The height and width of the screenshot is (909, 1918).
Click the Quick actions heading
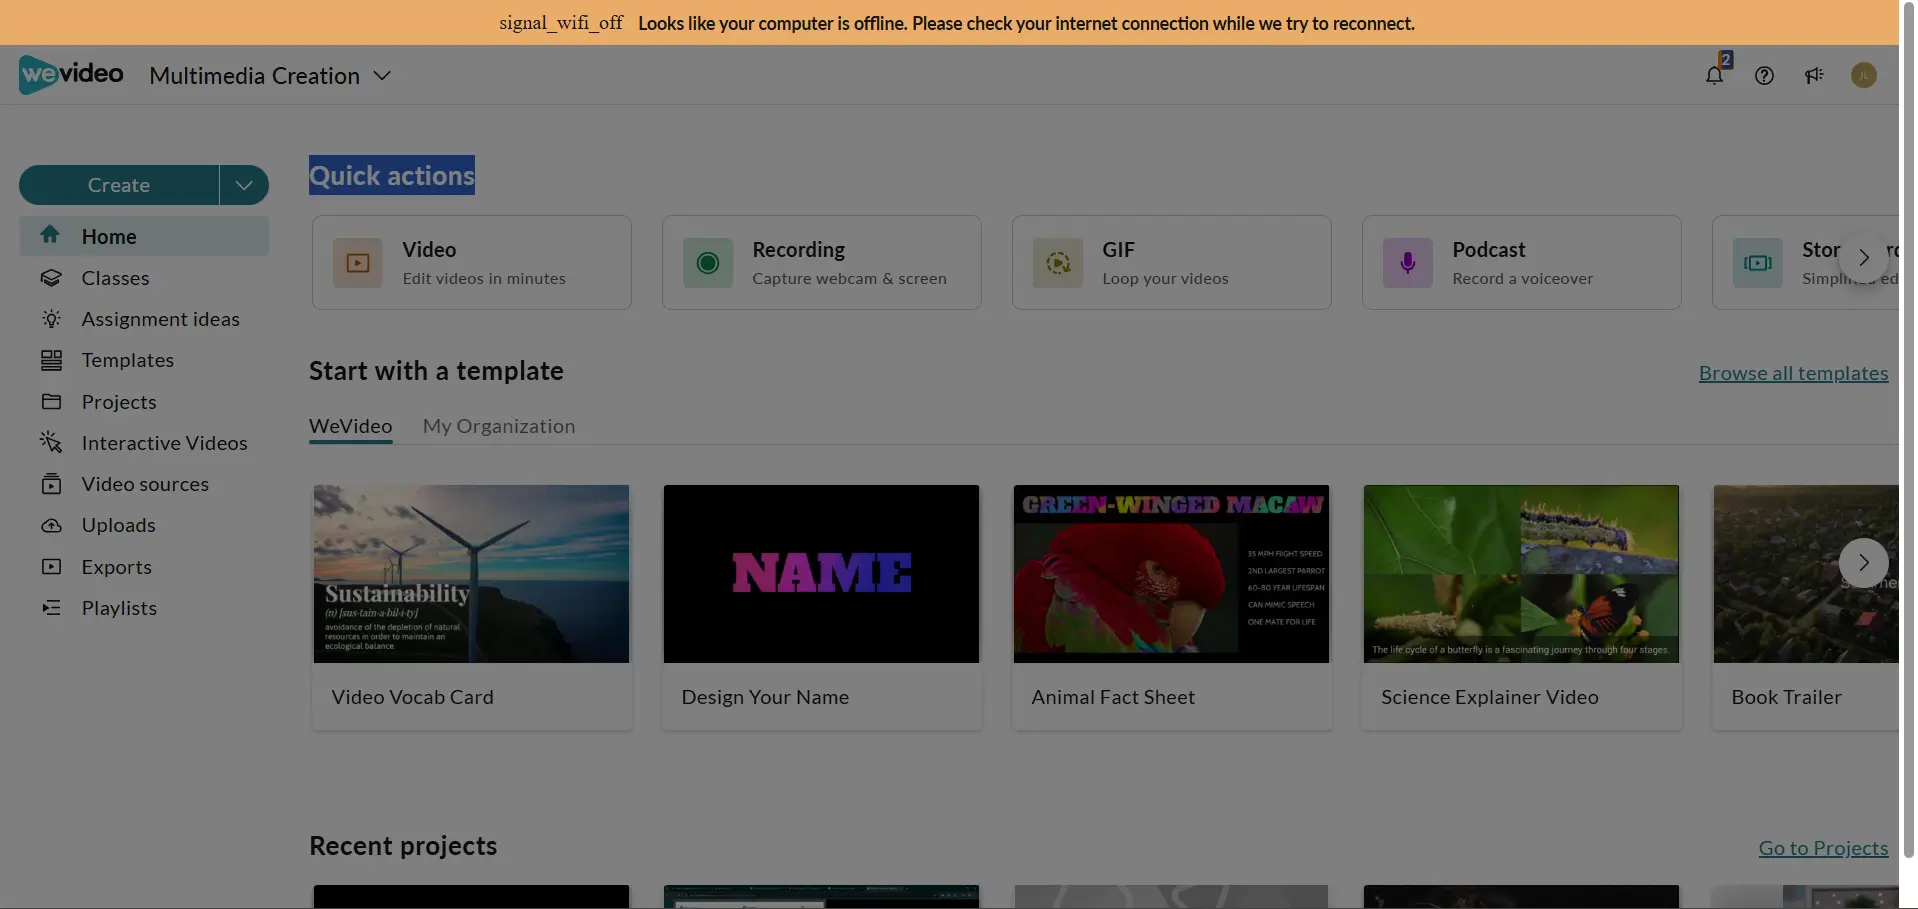tap(392, 176)
